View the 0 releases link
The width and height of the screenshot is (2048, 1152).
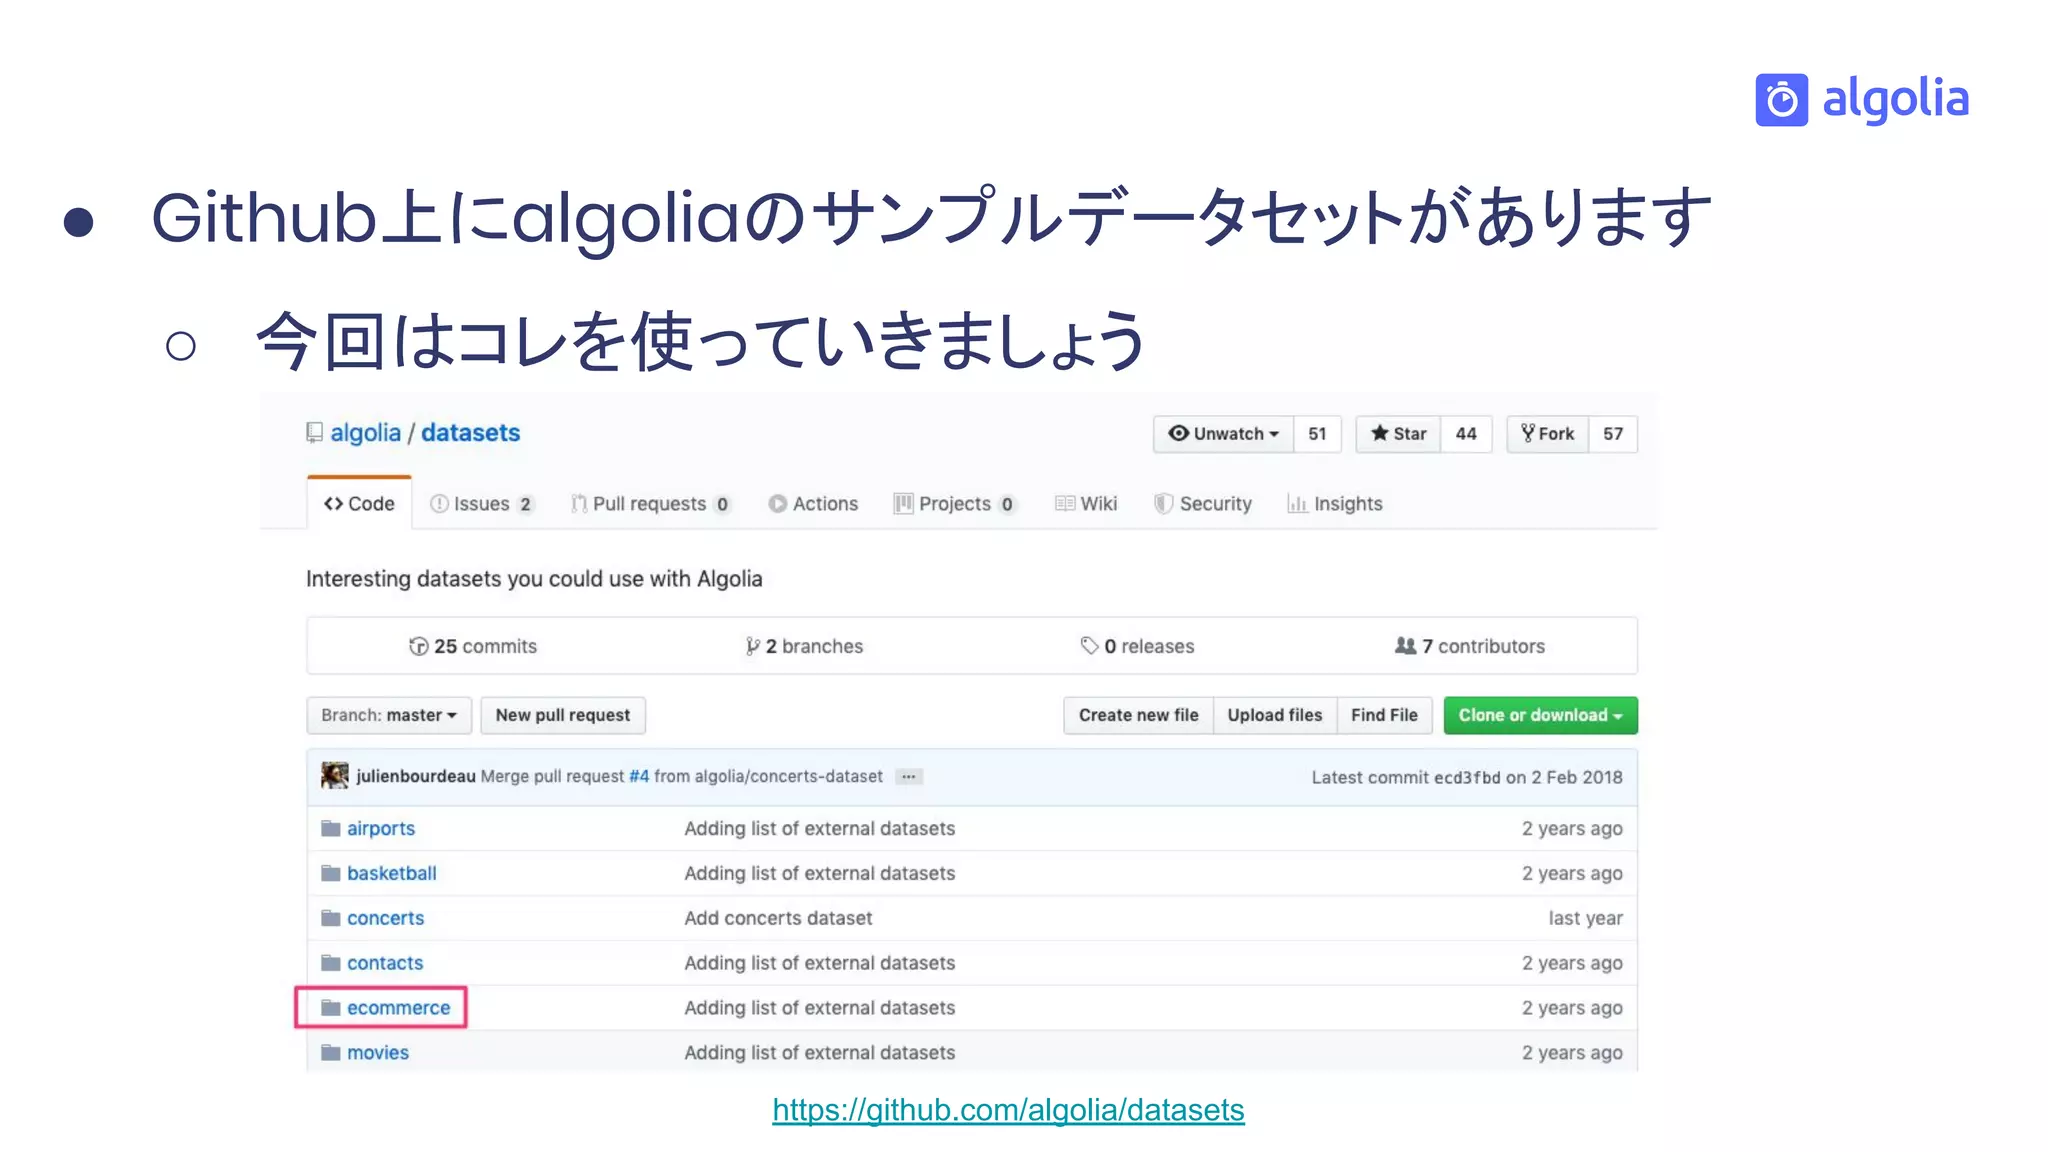pos(1137,646)
